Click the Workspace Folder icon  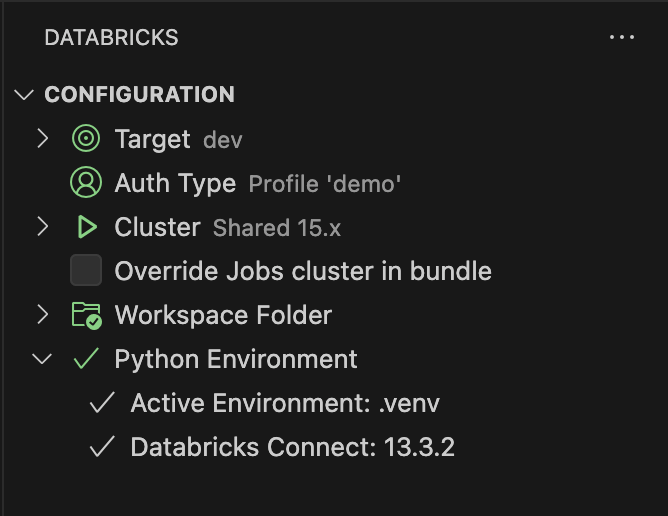click(87, 315)
